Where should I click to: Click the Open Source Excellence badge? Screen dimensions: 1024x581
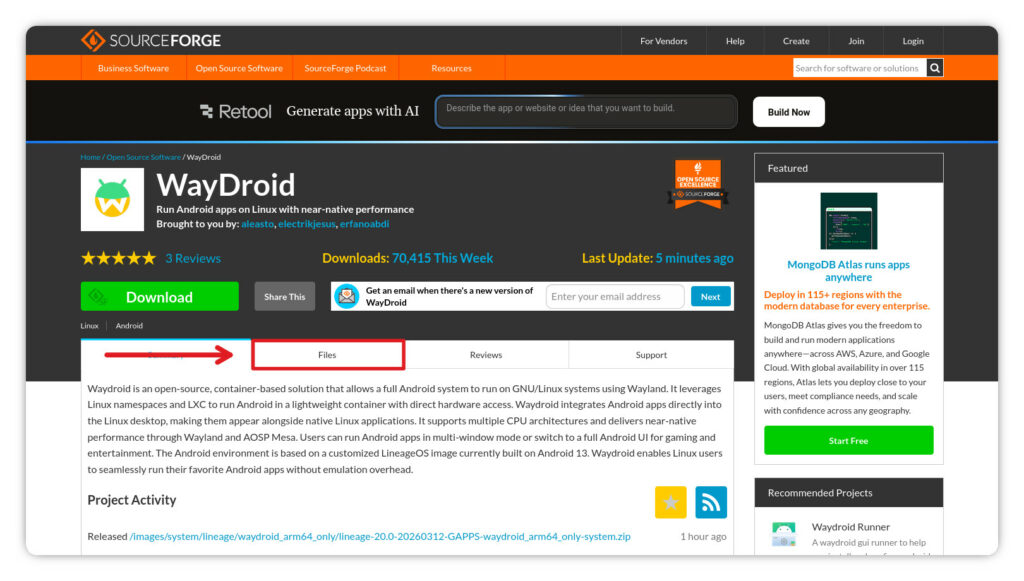[x=697, y=184]
